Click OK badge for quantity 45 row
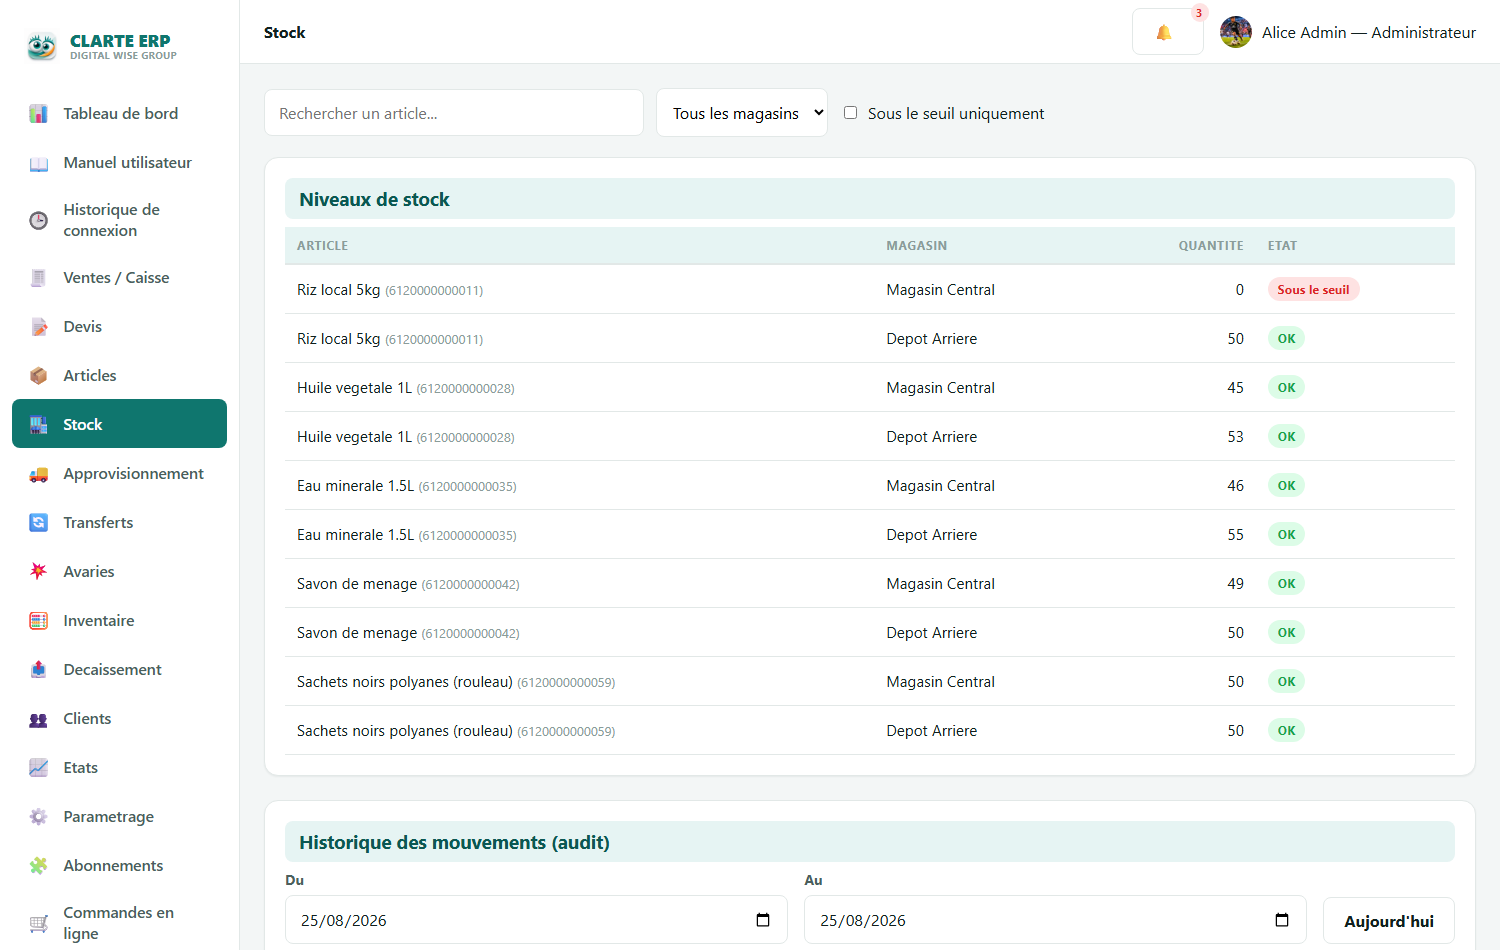1500x950 pixels. 1286,388
